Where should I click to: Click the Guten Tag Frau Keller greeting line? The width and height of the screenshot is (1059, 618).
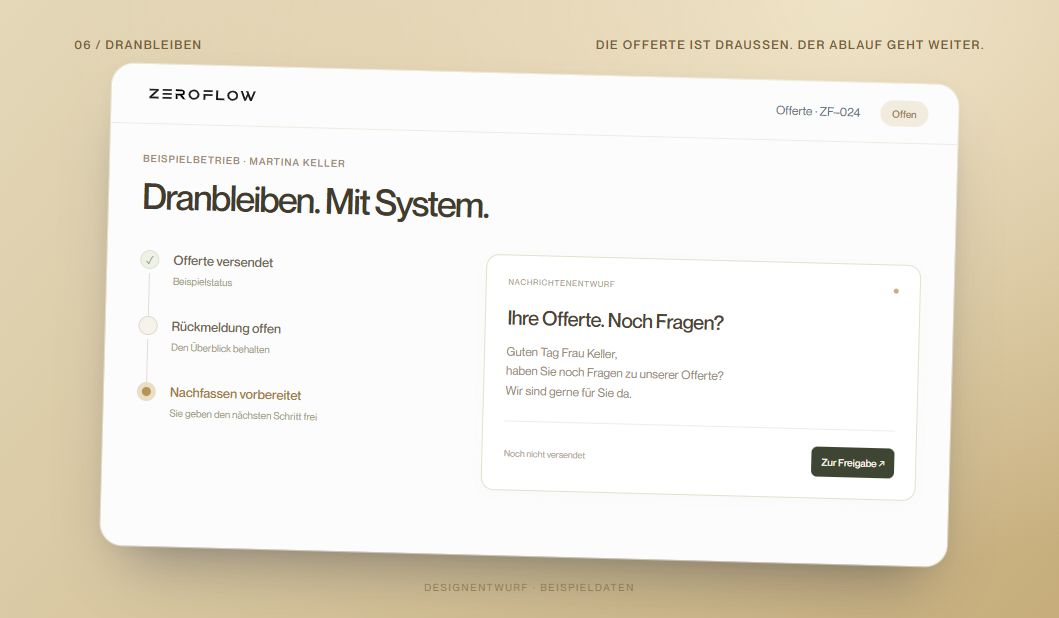click(x=561, y=353)
